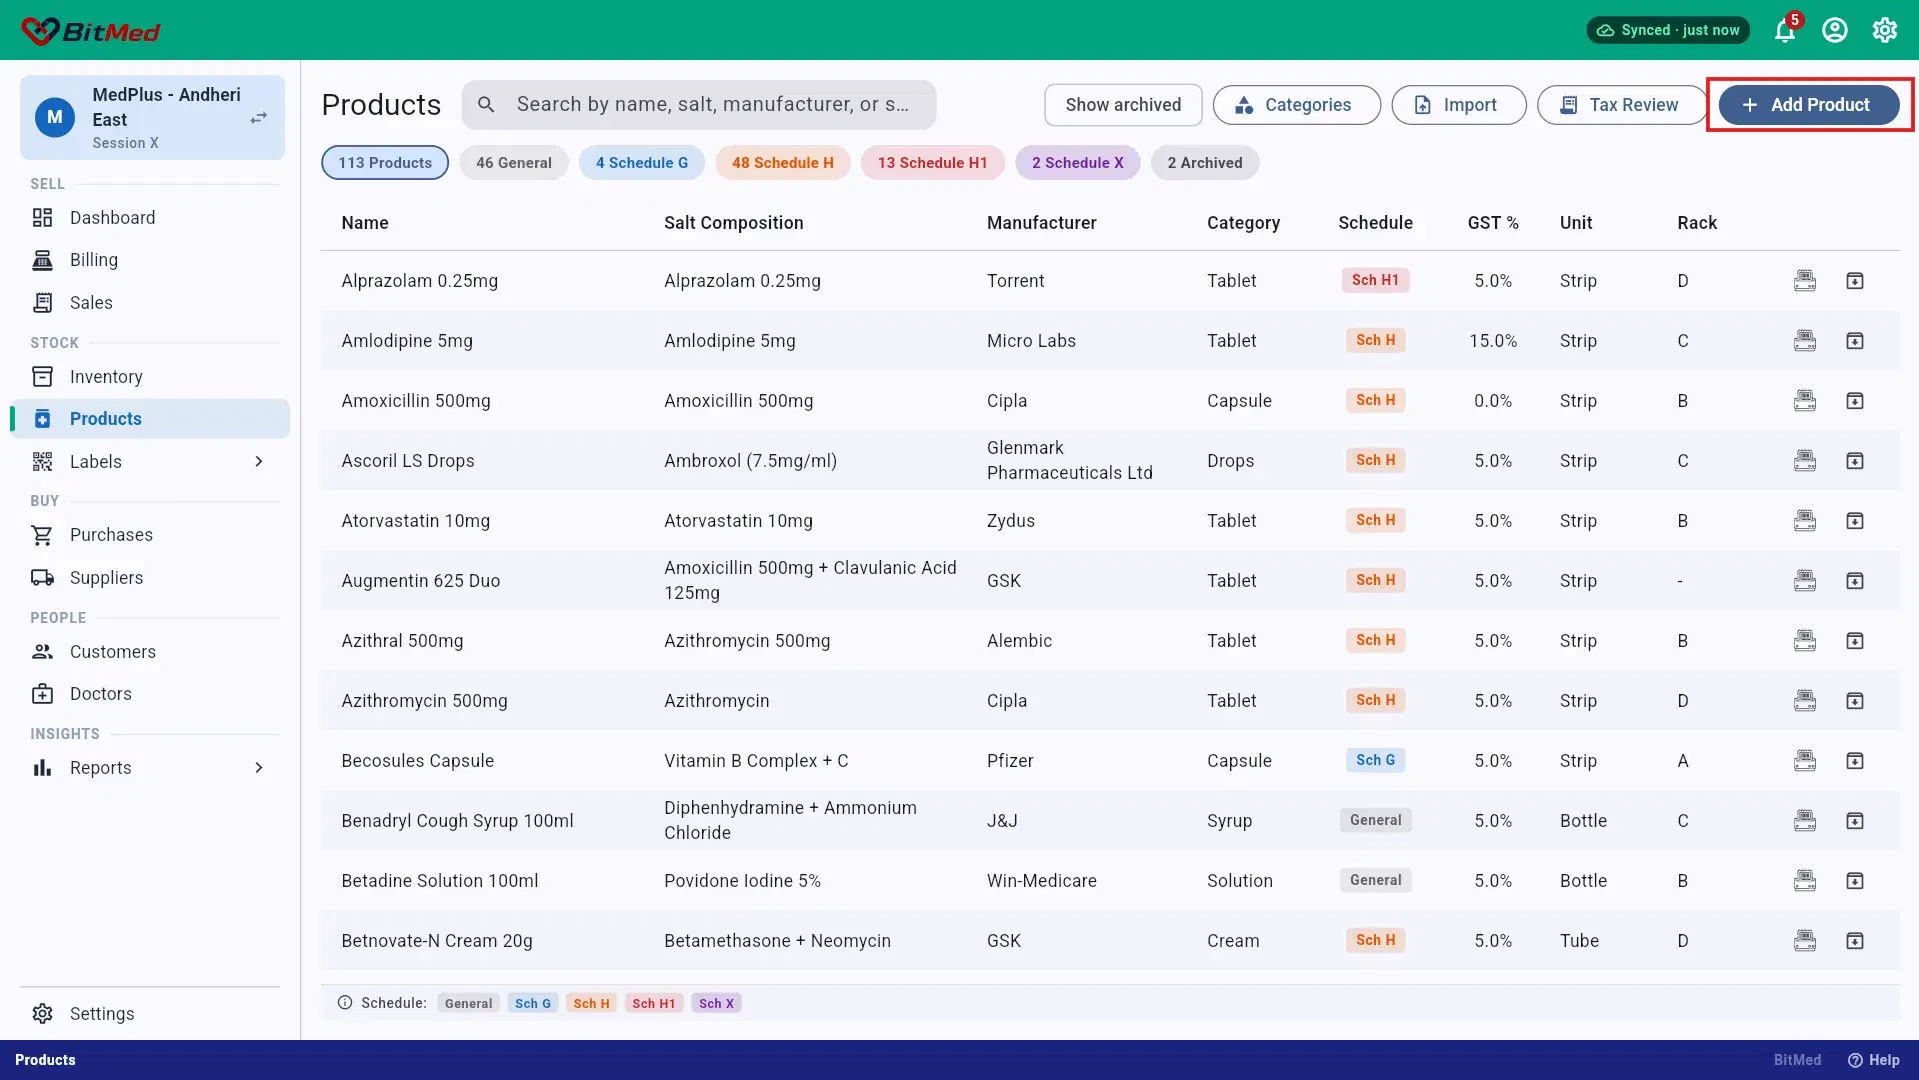This screenshot has width=1919, height=1080.
Task: Open the user account profile icon
Action: (1835, 30)
